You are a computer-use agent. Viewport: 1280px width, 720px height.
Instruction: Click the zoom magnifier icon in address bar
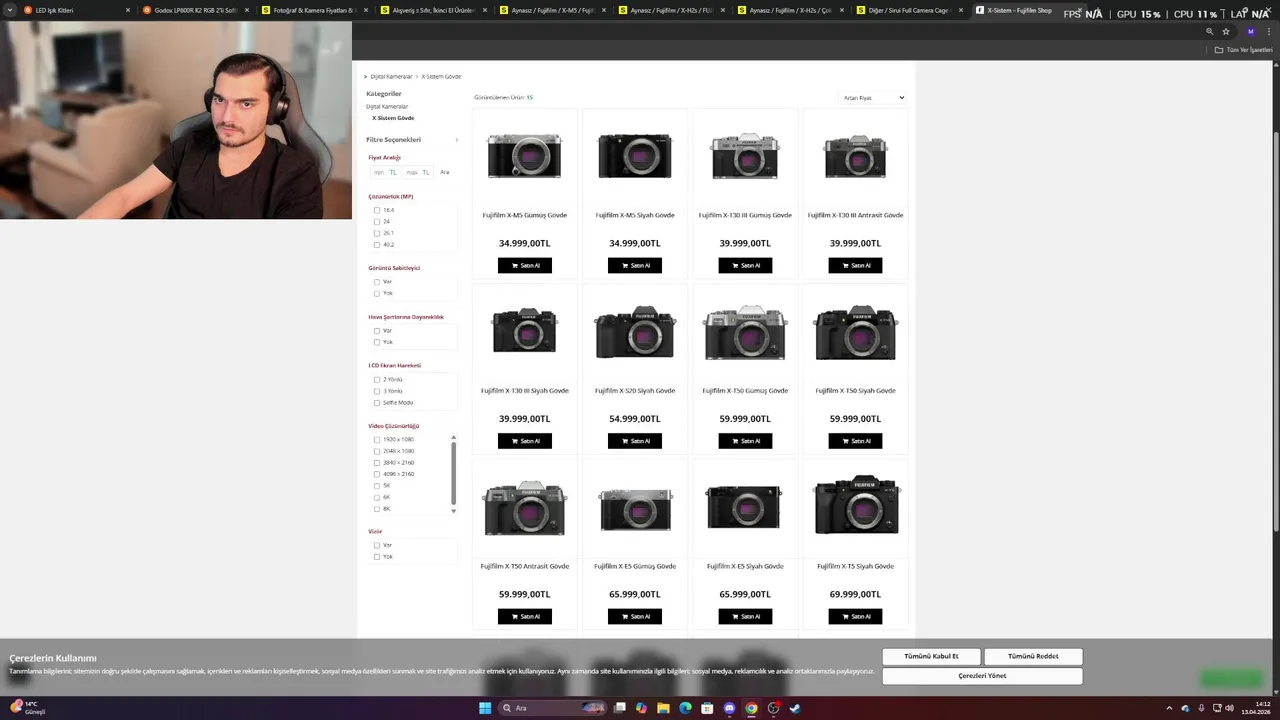(1209, 31)
